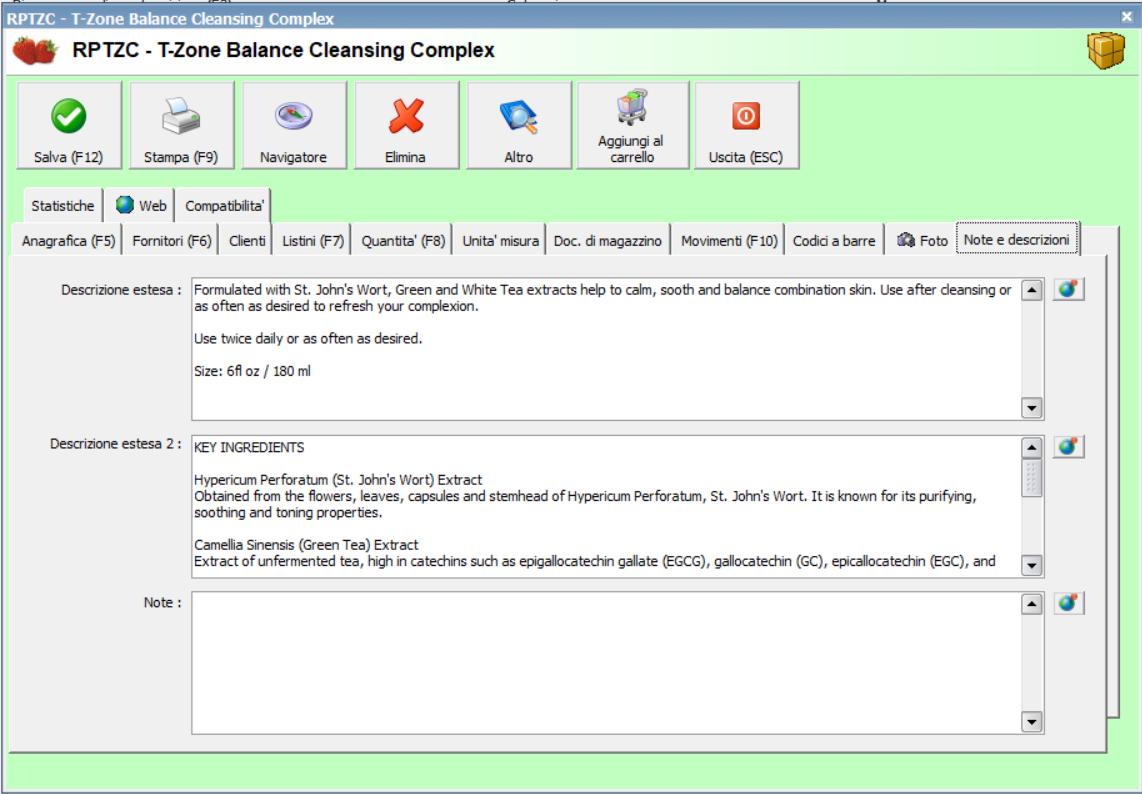The height and width of the screenshot is (794, 1142).
Task: Click scroll down arrow in Descrizione estesa
Action: [1031, 408]
